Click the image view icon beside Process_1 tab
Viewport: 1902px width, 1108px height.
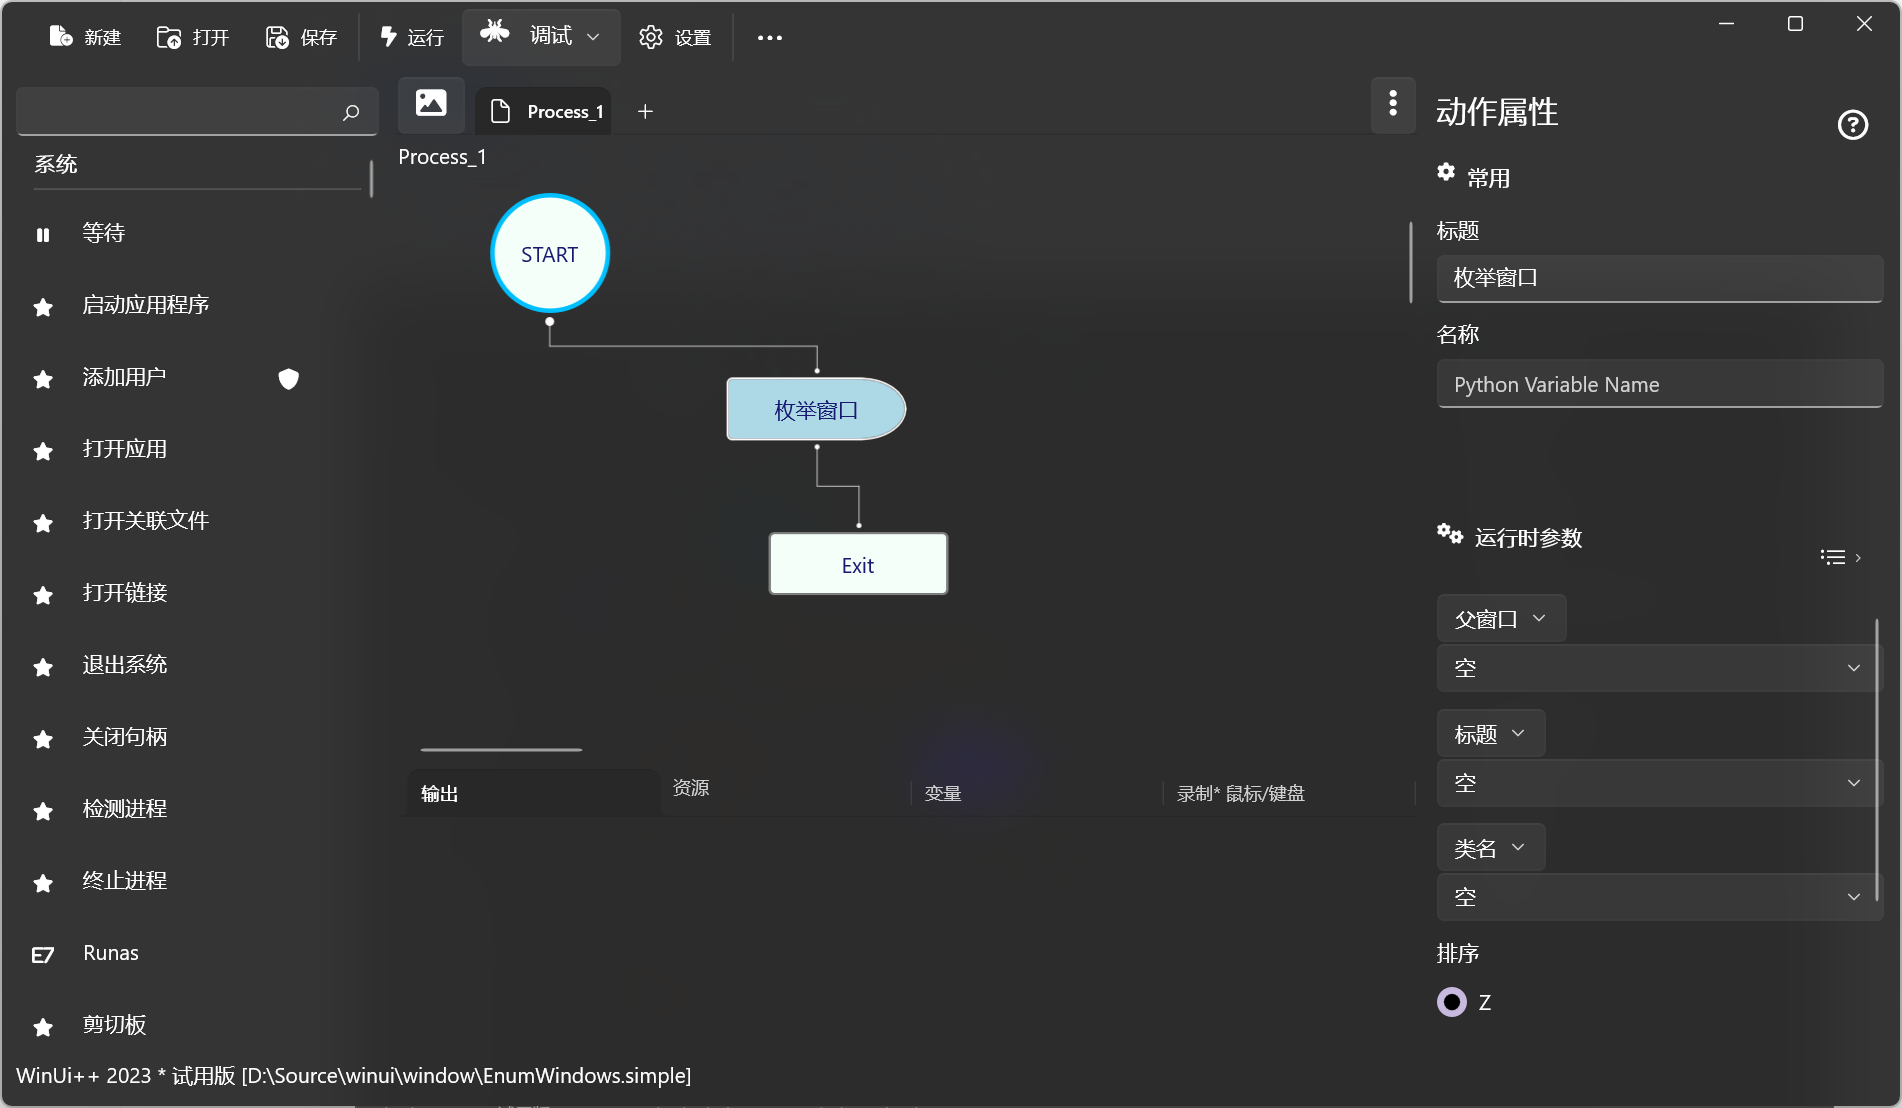[431, 104]
